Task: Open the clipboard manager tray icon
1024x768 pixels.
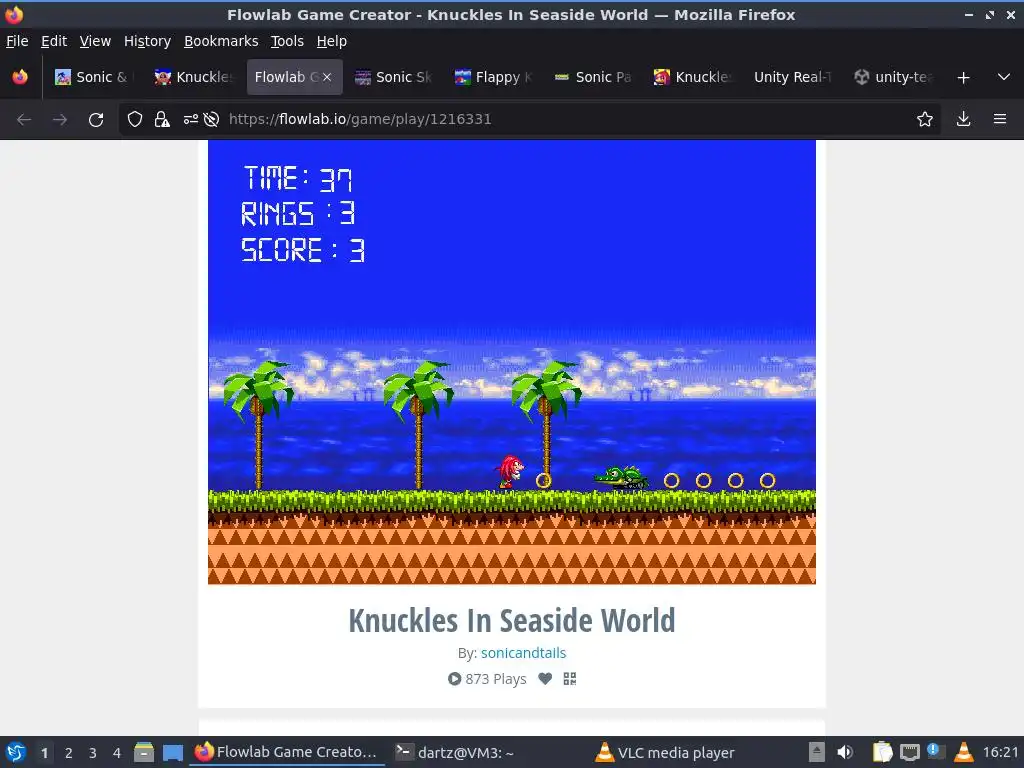Action: (x=882, y=752)
